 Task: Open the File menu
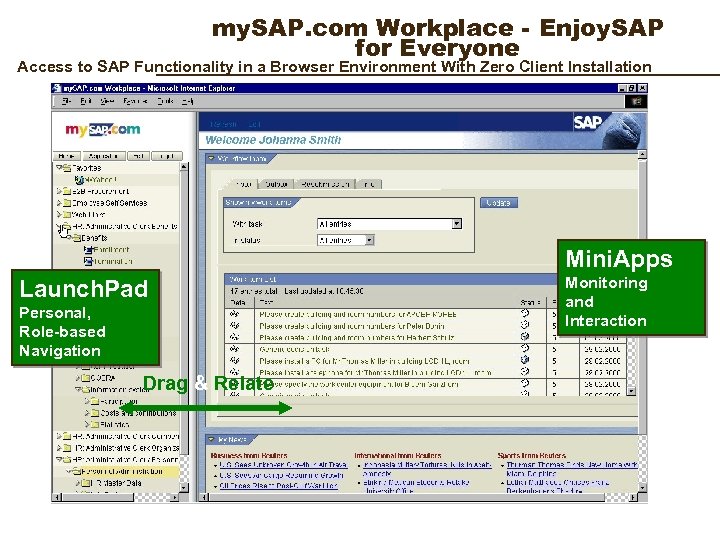coord(66,101)
